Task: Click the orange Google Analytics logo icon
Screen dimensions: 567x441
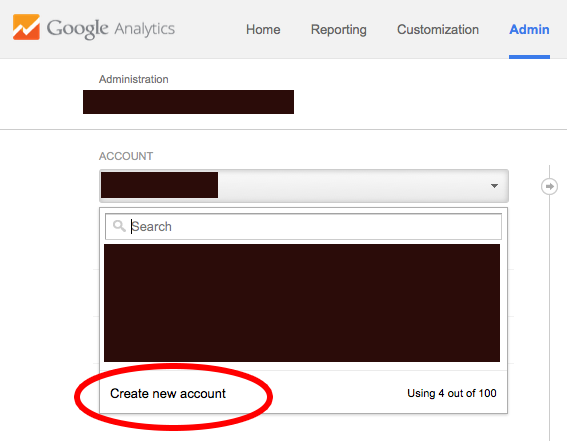Action: 26,27
